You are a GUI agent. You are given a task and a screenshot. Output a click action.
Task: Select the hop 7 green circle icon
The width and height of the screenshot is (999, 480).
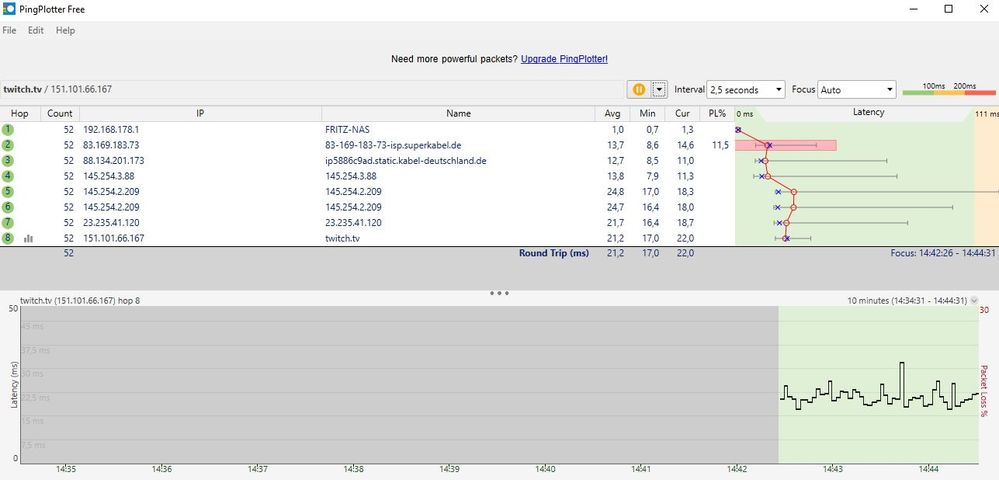pos(7,222)
